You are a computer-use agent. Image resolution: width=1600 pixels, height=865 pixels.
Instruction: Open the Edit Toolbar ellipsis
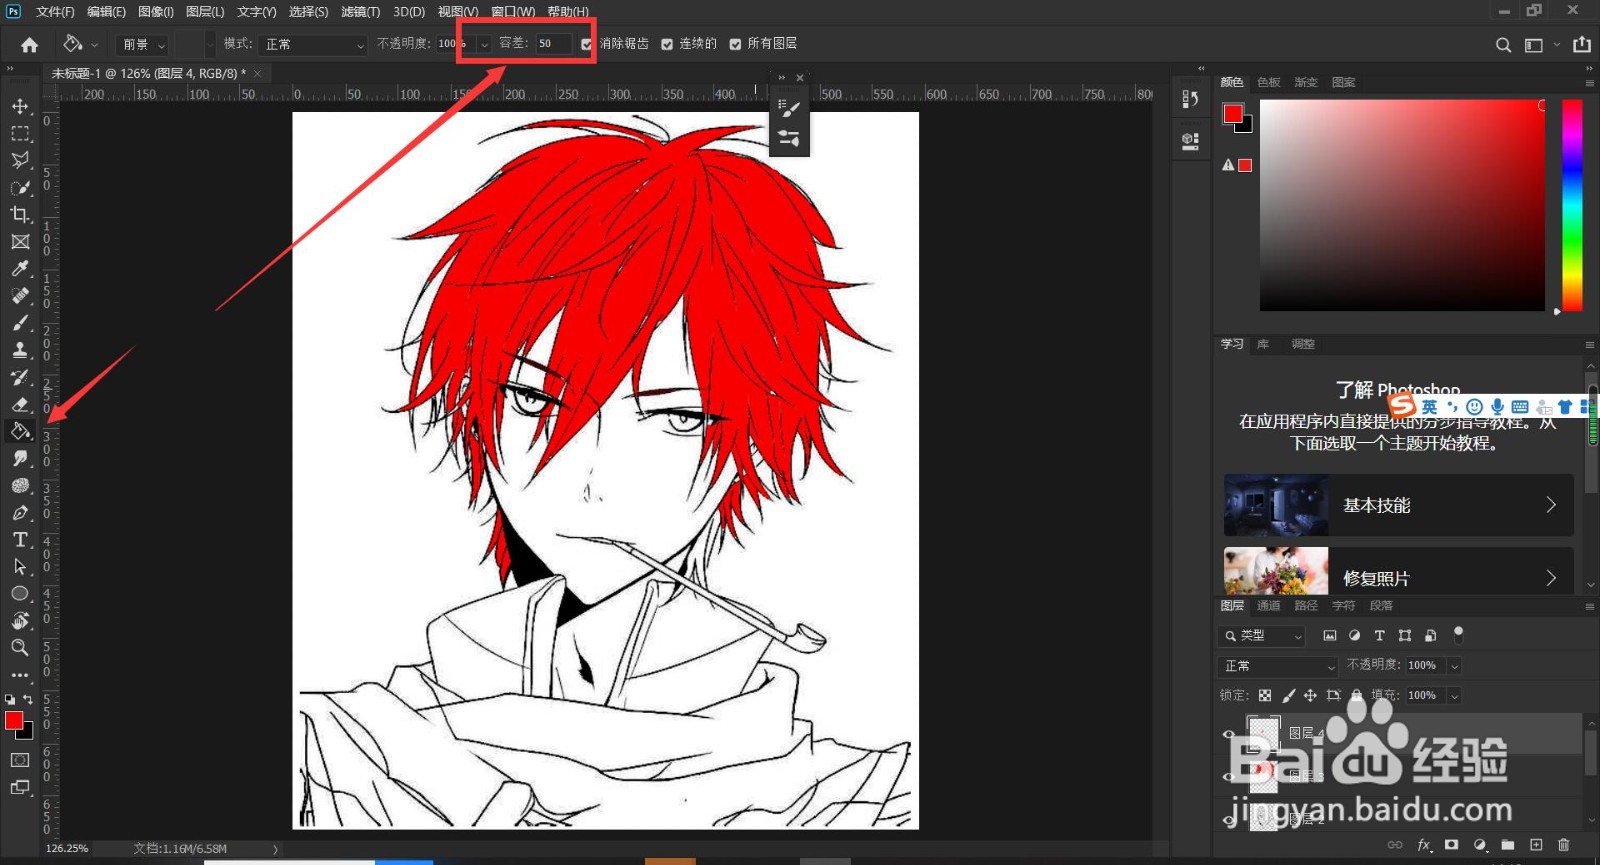pyautogui.click(x=20, y=675)
